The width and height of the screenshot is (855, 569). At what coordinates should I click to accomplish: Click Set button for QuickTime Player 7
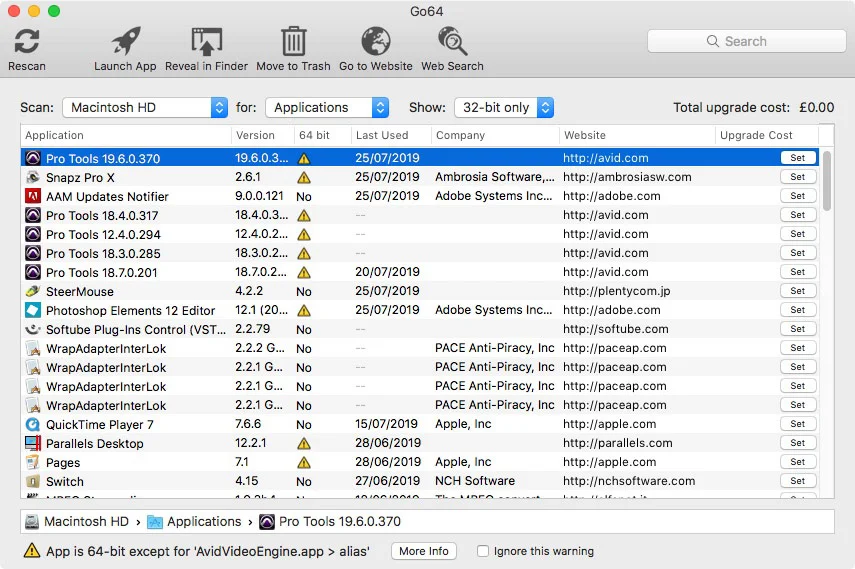798,424
